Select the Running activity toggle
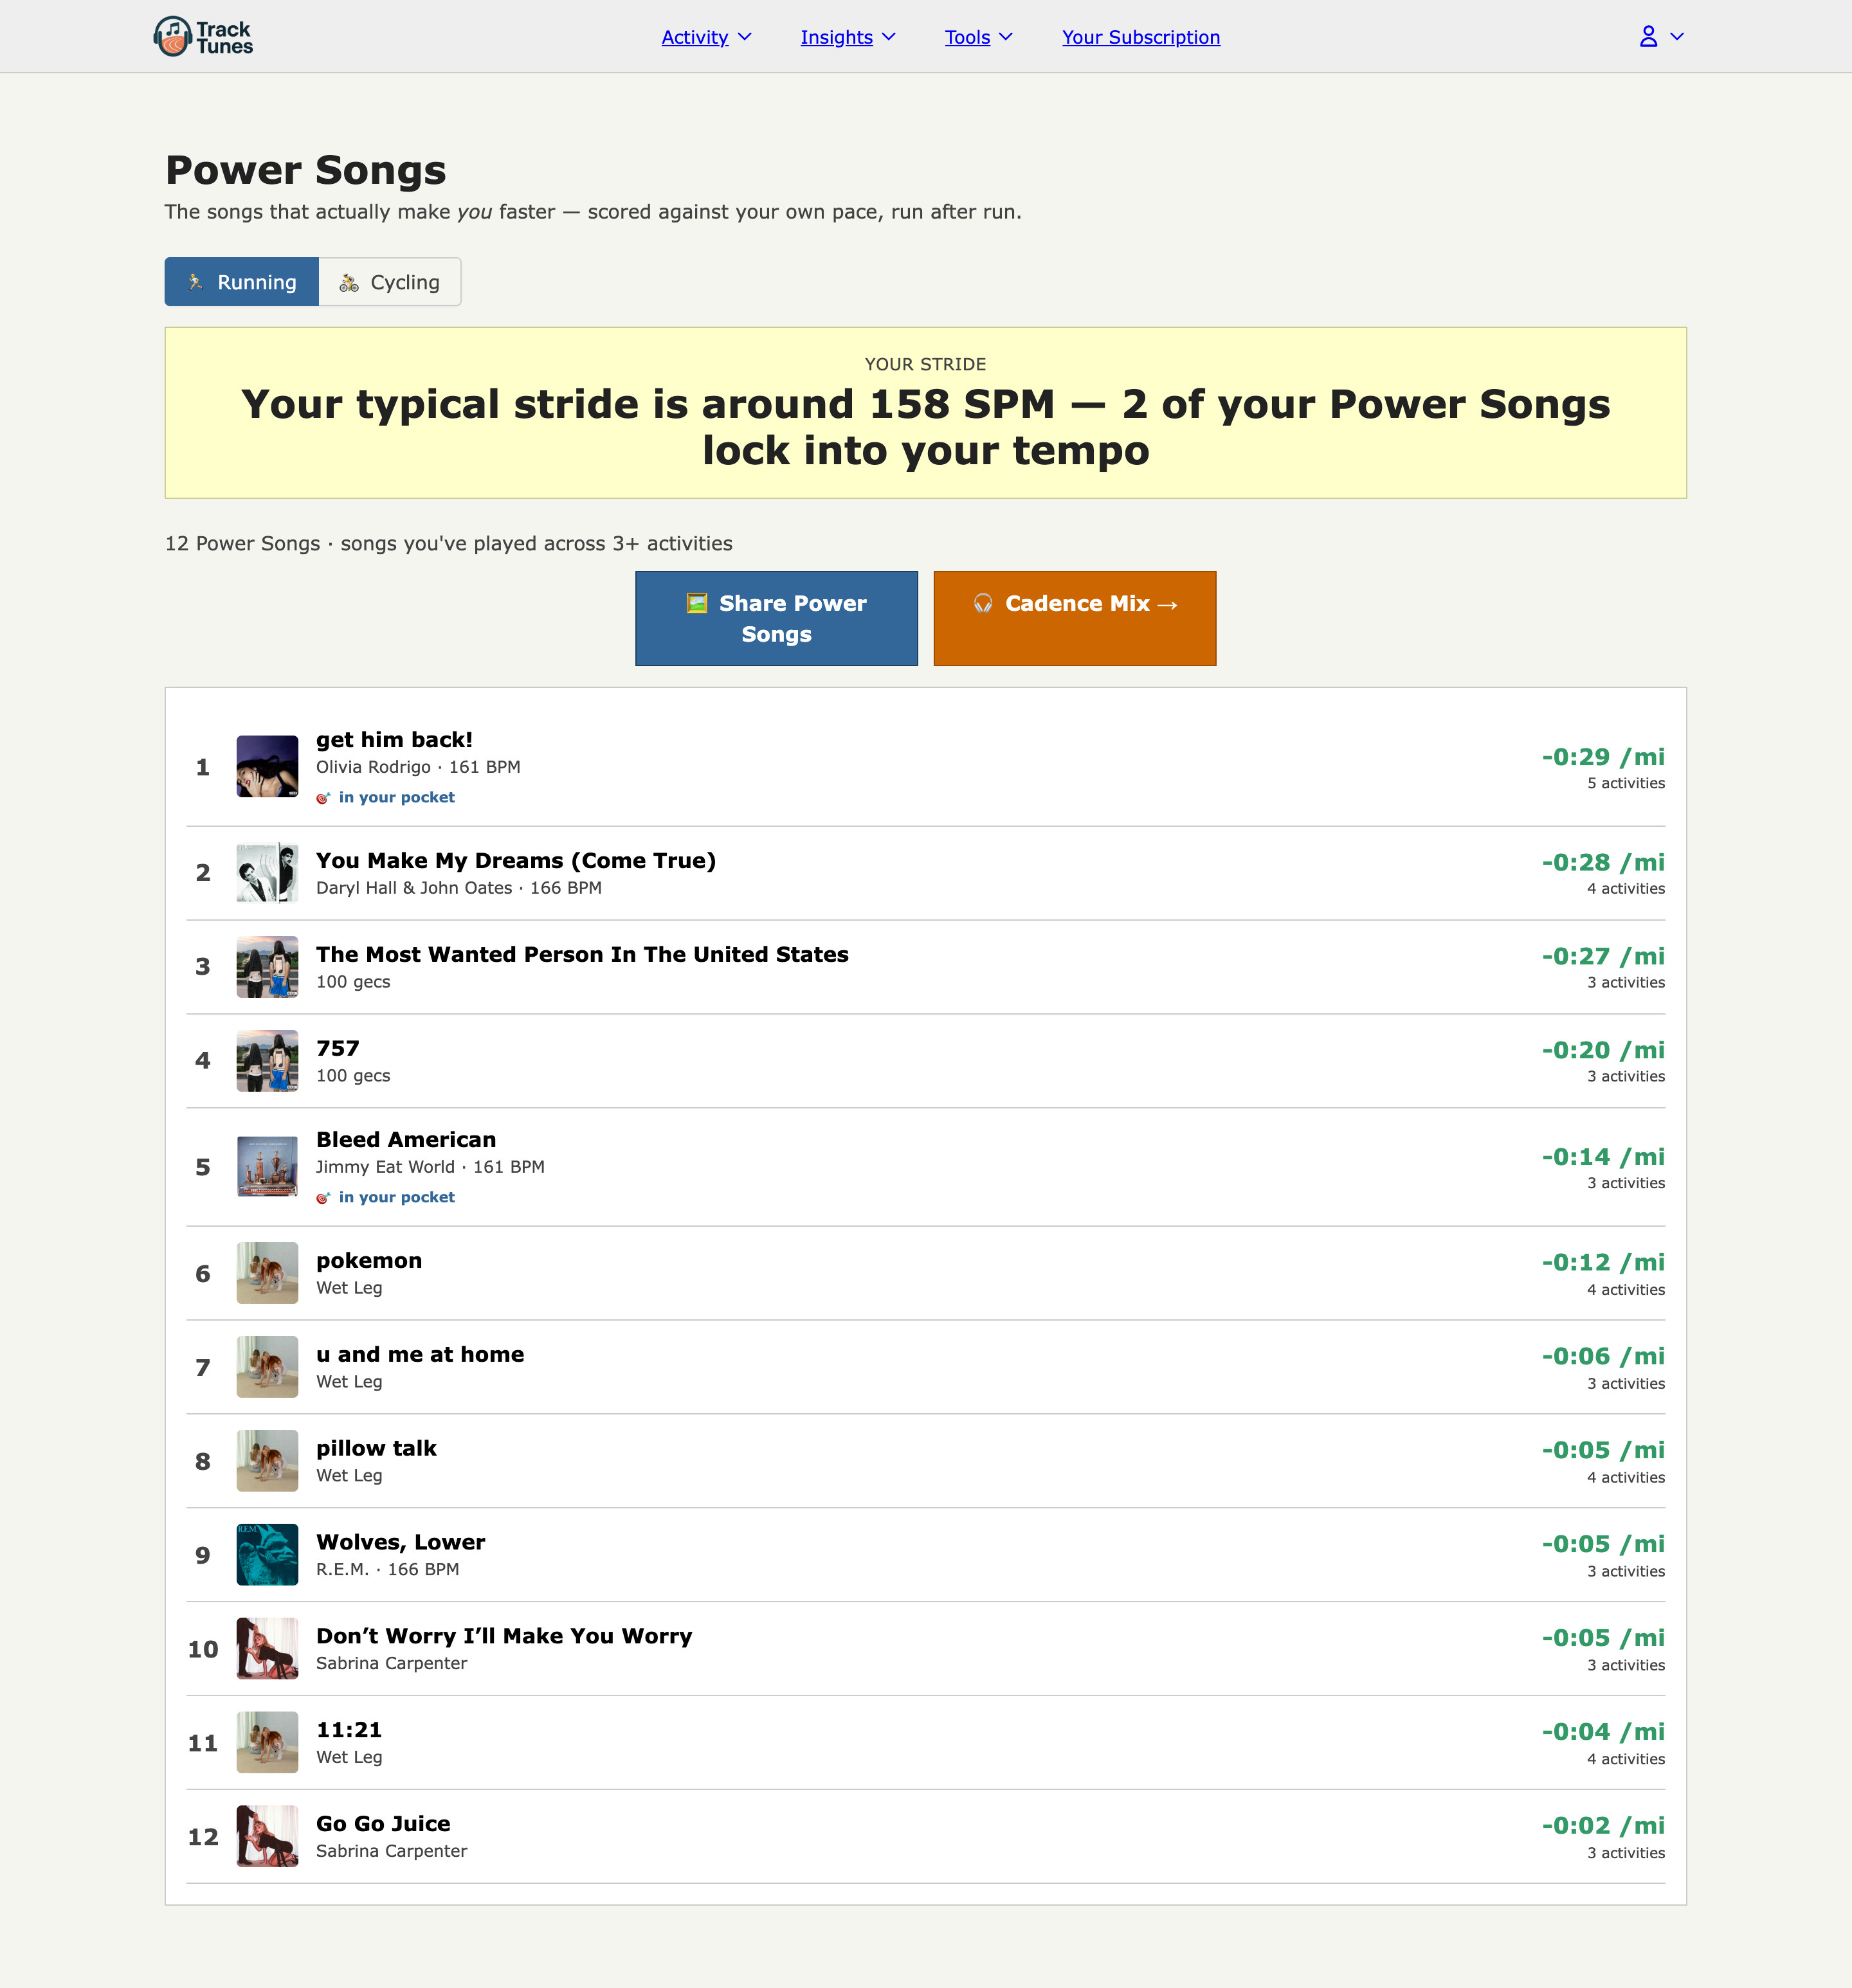1852x1988 pixels. coord(242,282)
